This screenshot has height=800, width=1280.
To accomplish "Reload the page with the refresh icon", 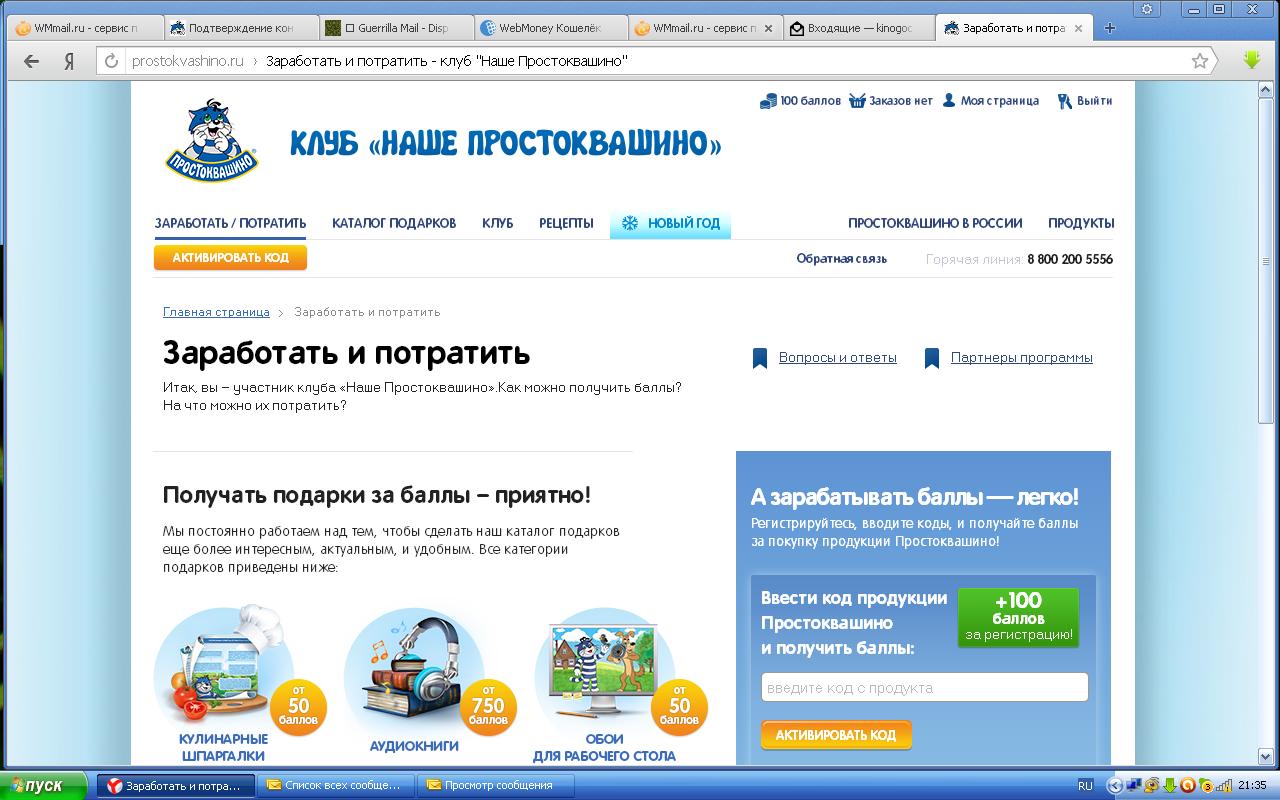I will 111,61.
